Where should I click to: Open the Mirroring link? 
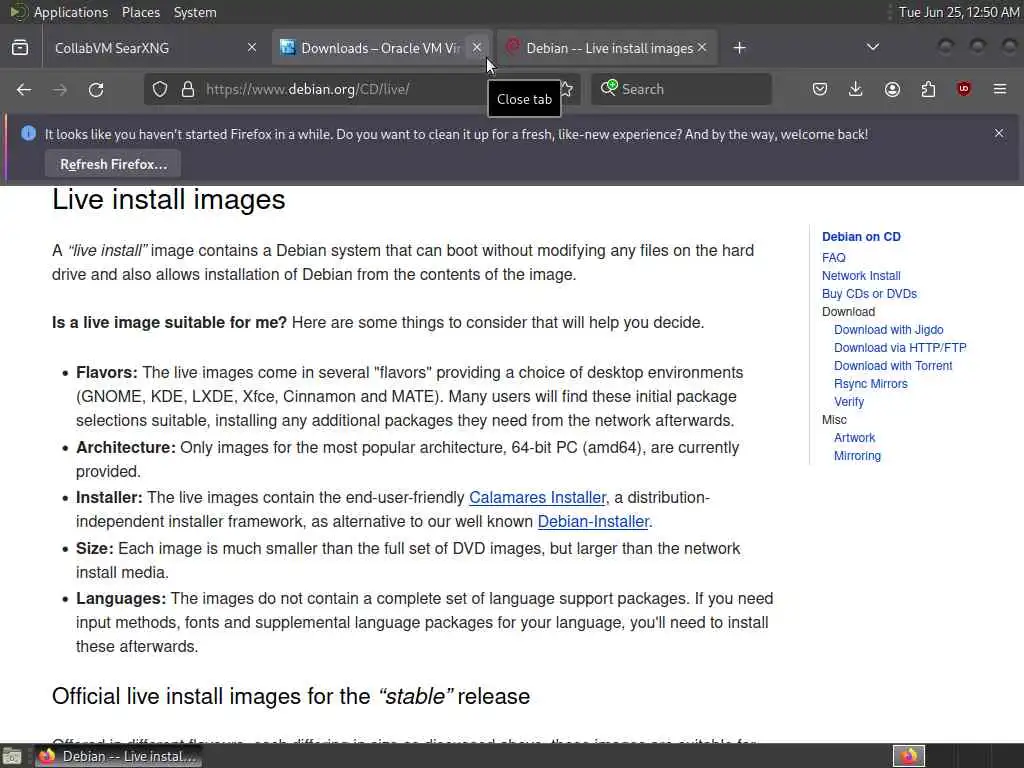pyautogui.click(x=857, y=456)
